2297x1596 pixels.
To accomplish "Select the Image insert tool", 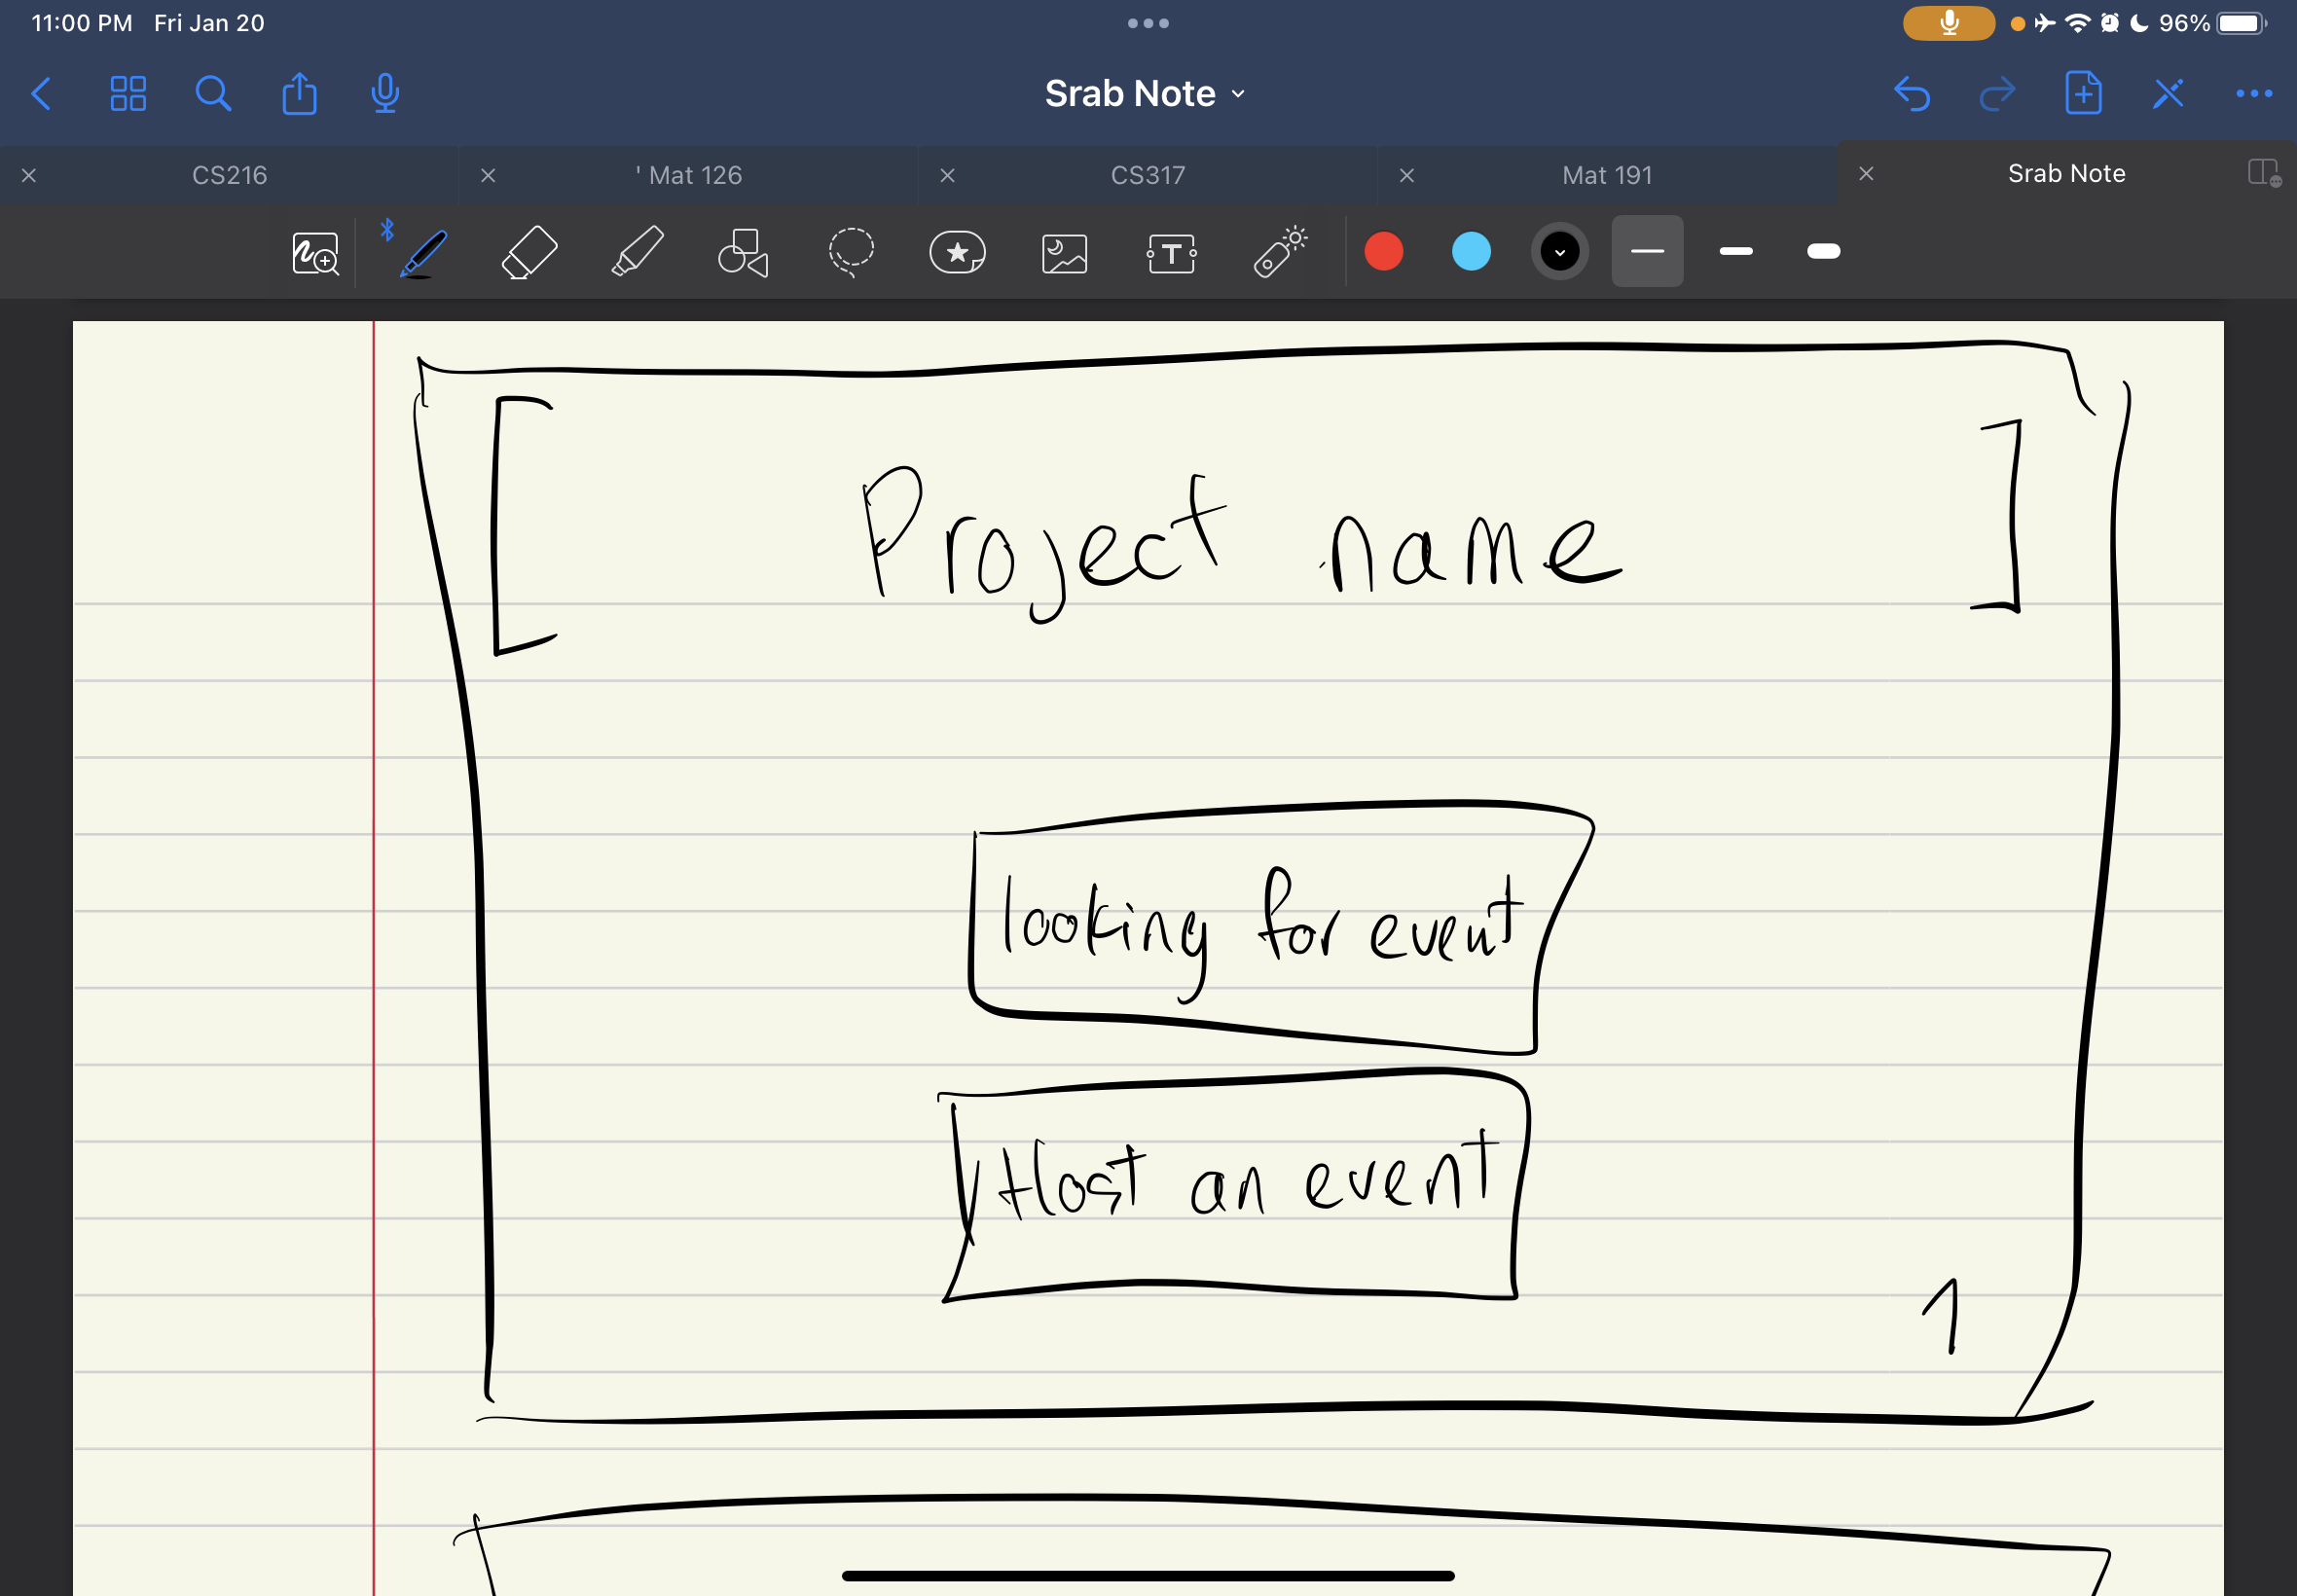I will click(x=1064, y=253).
